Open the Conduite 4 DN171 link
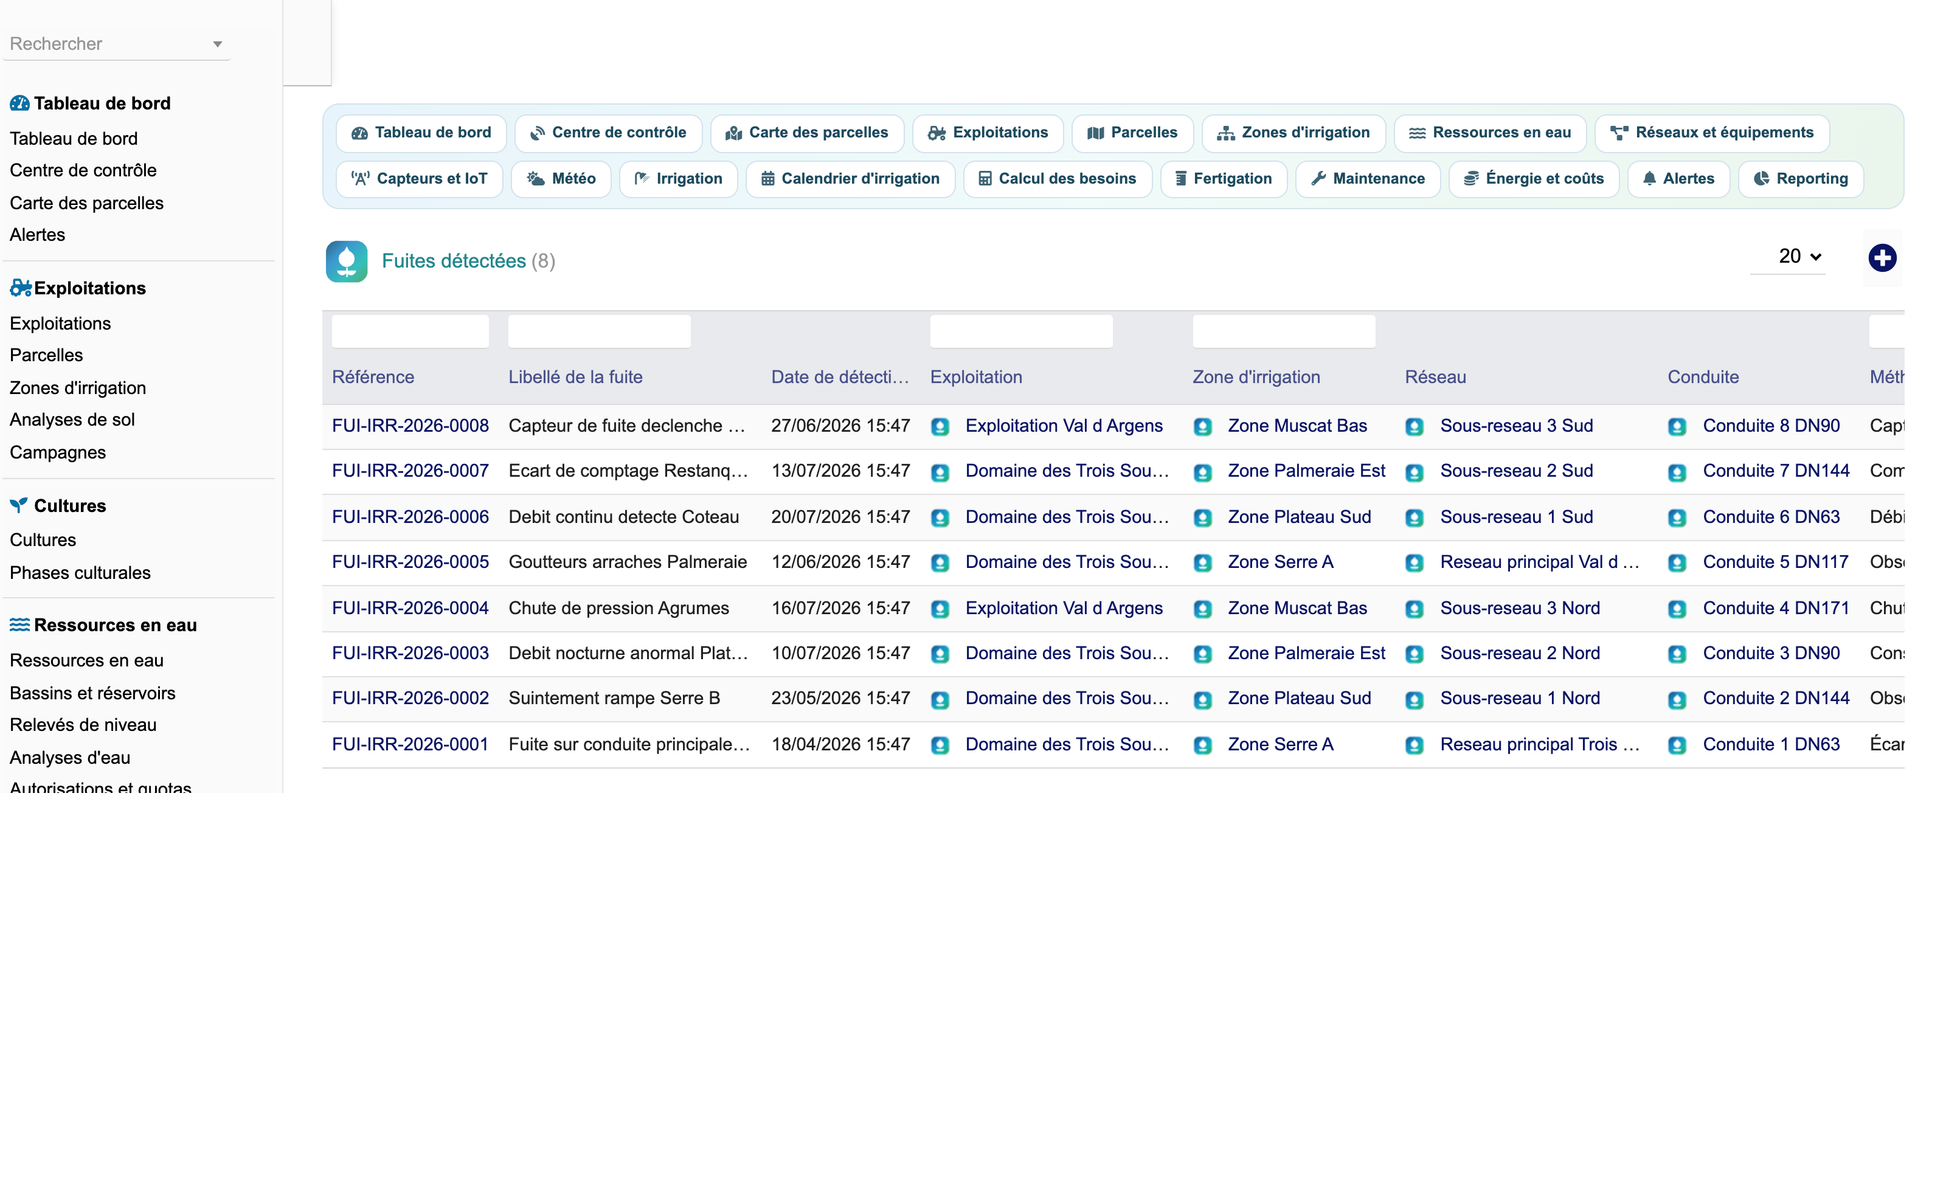The height and width of the screenshot is (1204, 1946). coord(1776,608)
